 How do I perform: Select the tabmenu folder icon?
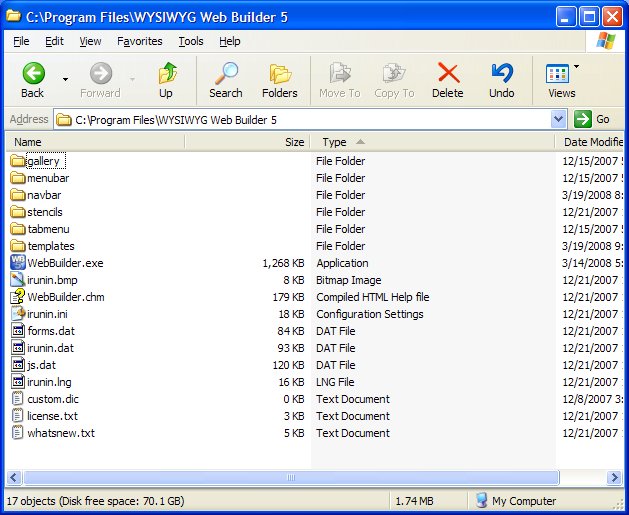pos(18,229)
